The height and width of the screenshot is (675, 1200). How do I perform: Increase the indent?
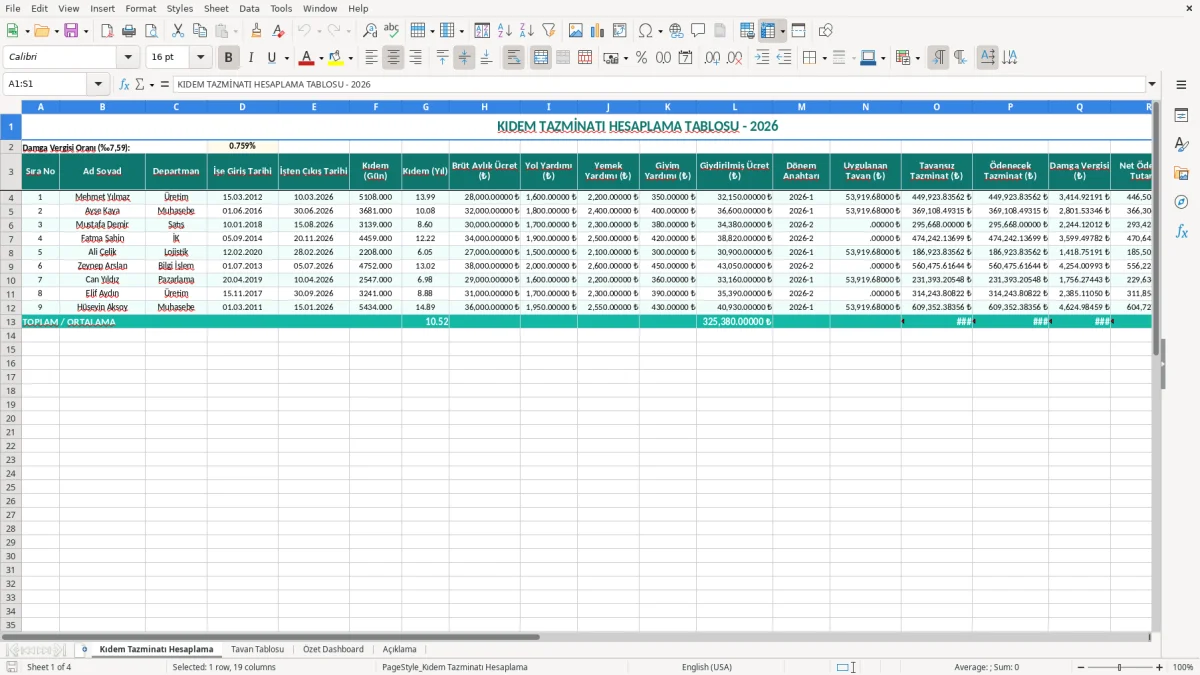click(x=762, y=58)
